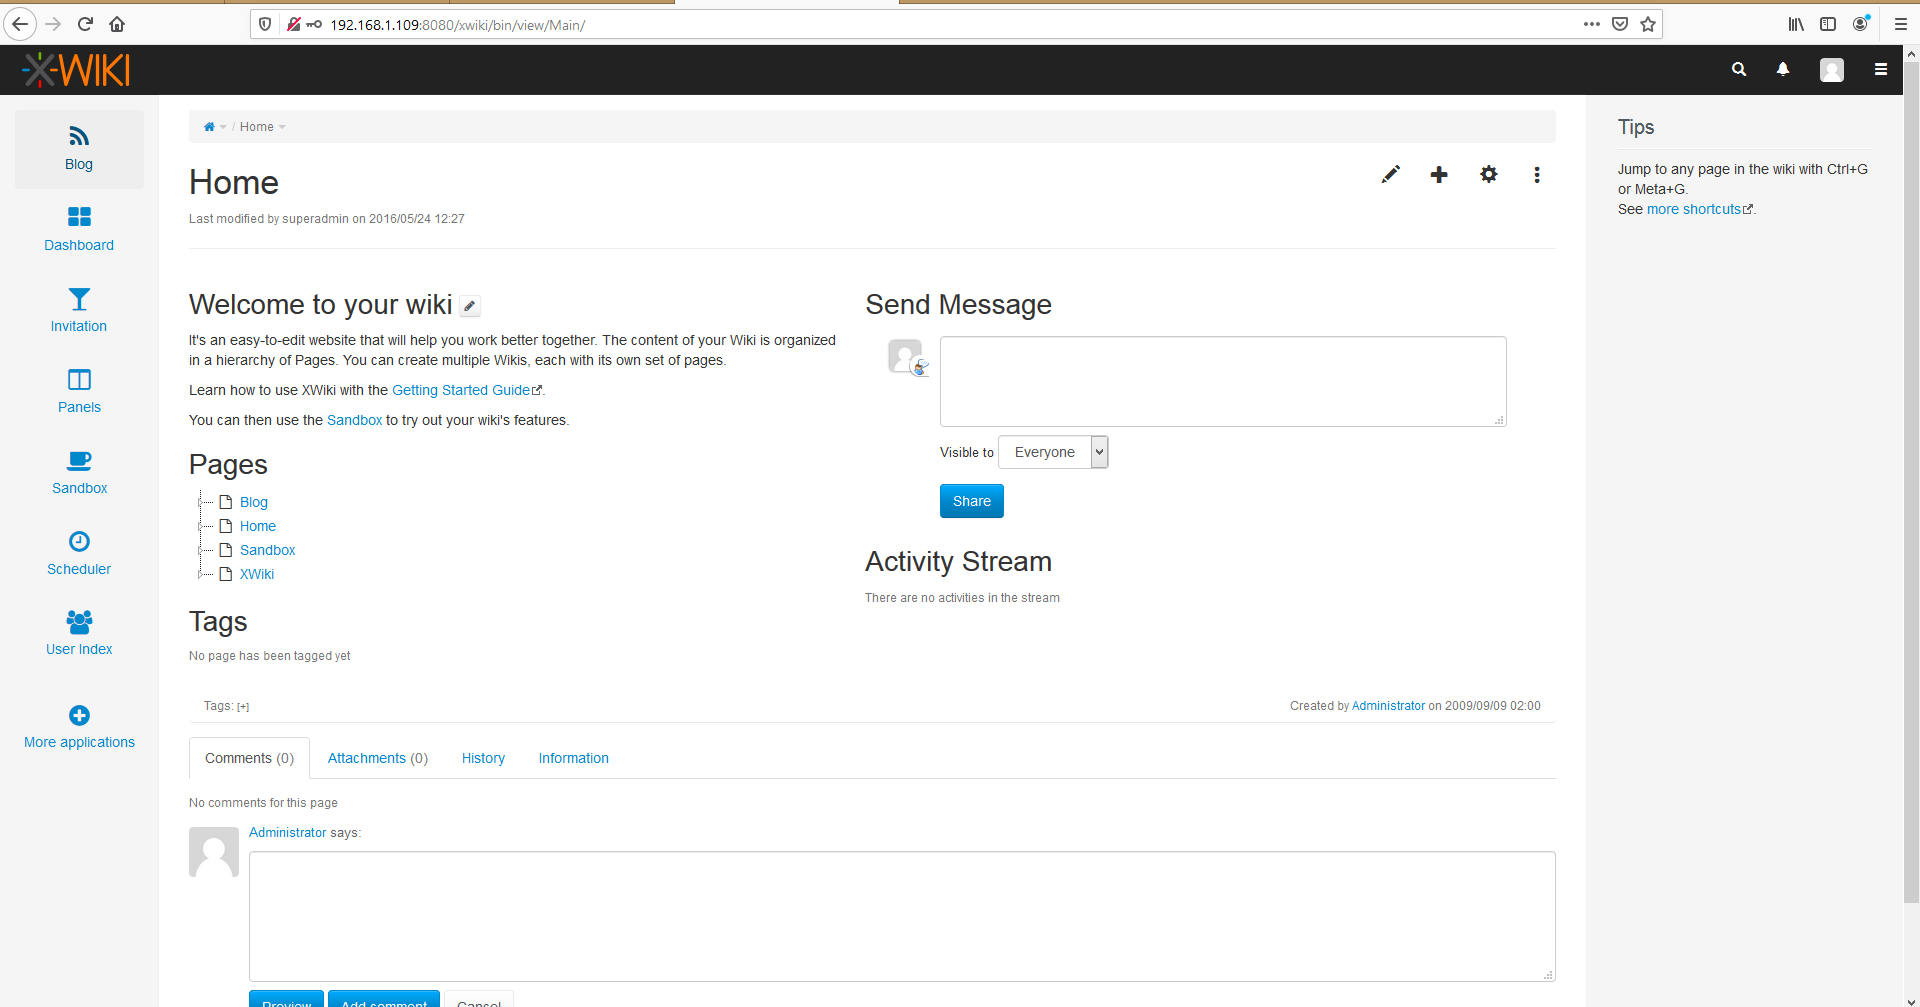The width and height of the screenshot is (1920, 1007).
Task: Click the plus create page icon
Action: (1439, 175)
